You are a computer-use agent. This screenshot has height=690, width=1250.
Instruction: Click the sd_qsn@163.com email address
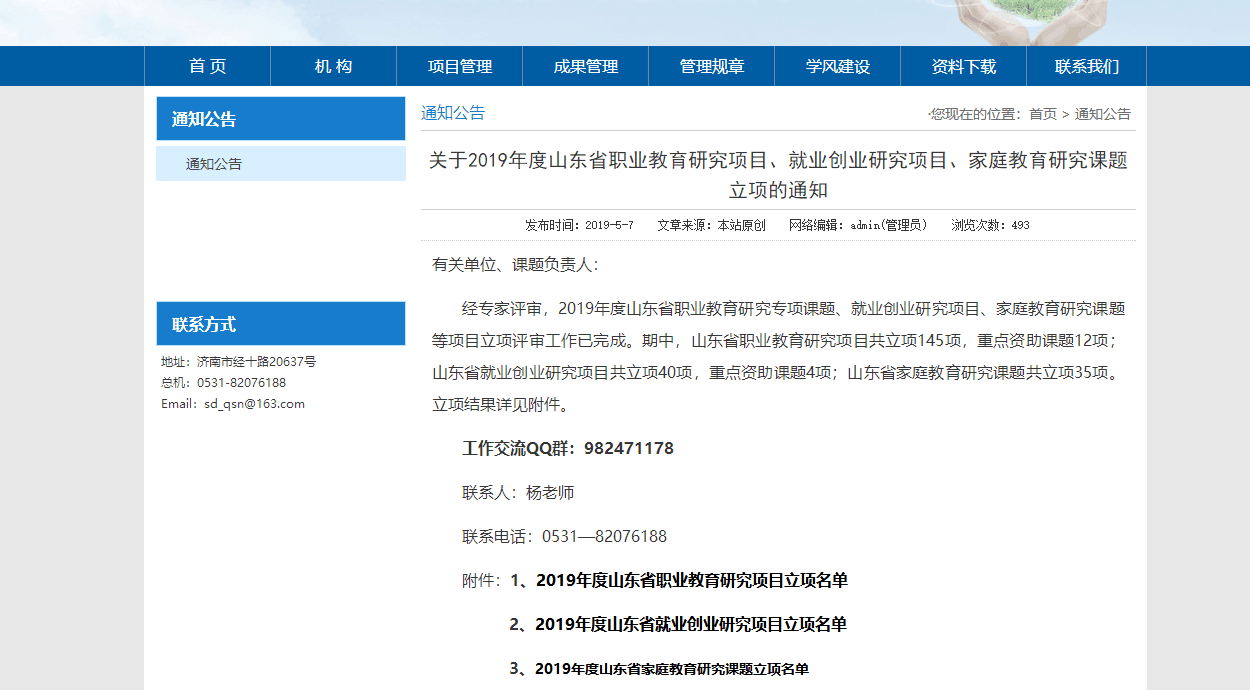pos(254,404)
